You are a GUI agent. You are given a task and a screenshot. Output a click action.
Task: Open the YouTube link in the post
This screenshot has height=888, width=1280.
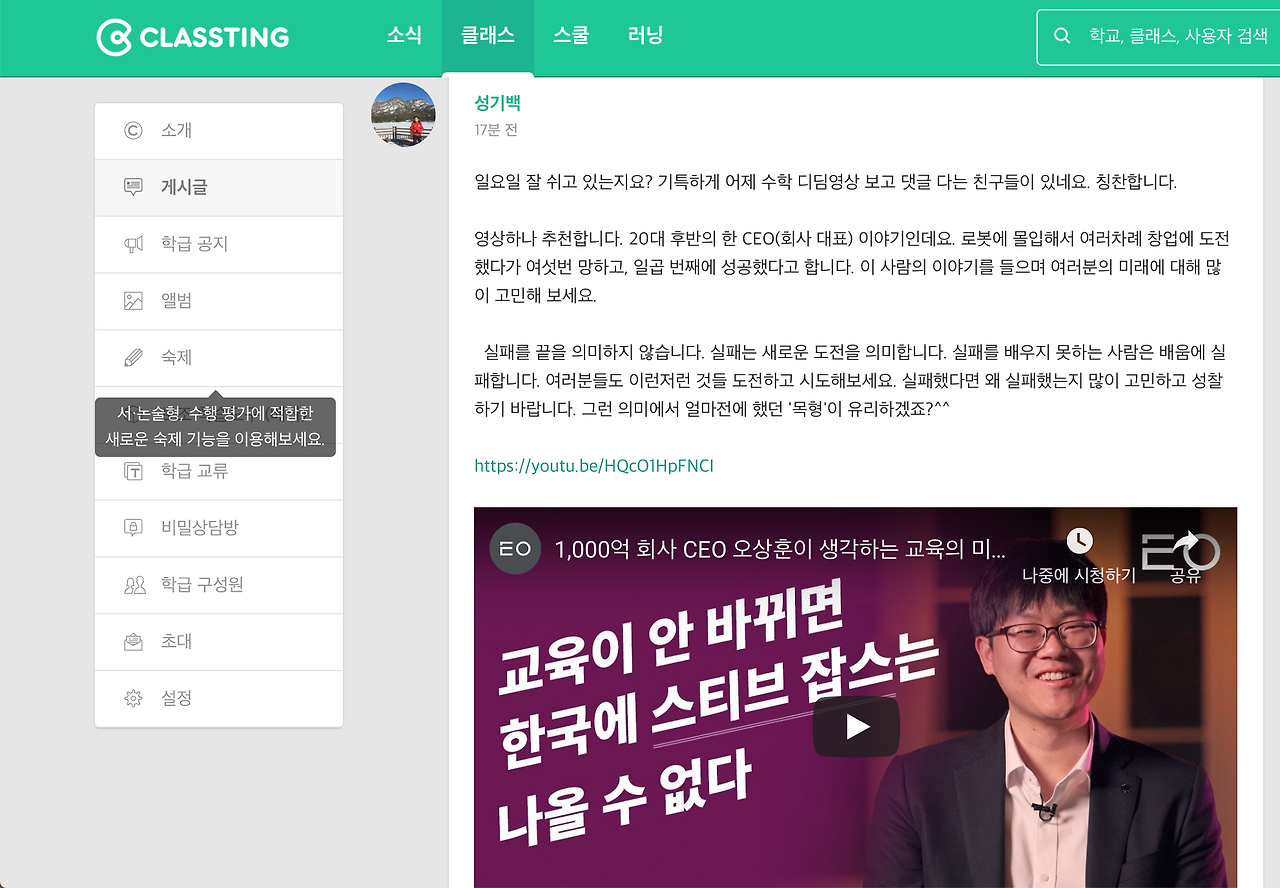[592, 465]
